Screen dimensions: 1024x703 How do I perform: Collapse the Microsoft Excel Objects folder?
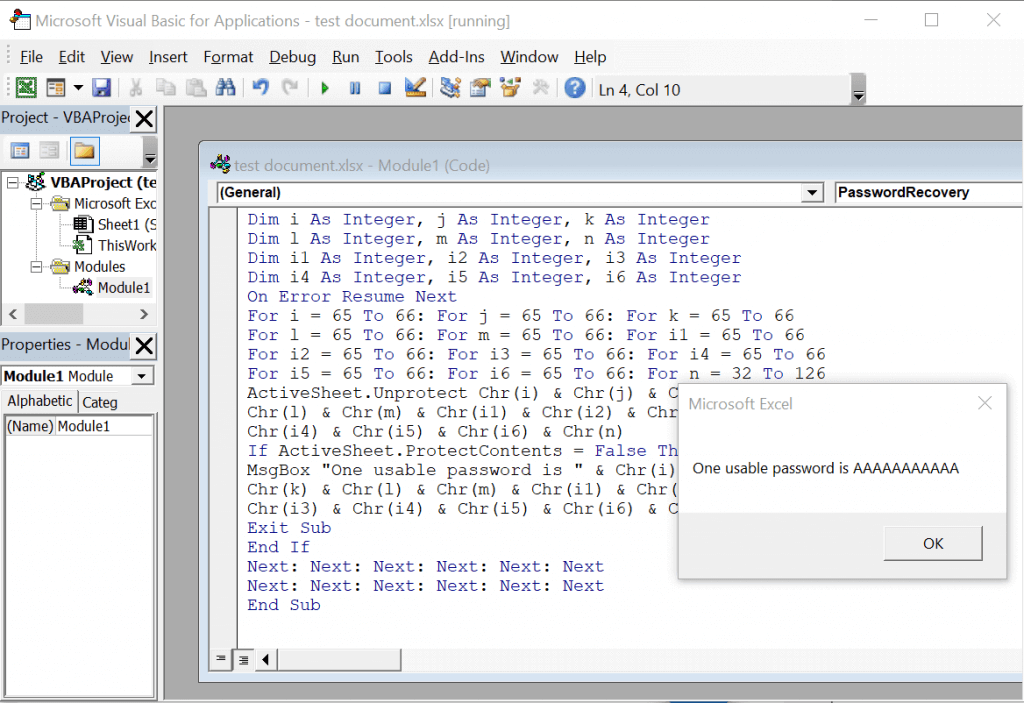pos(37,204)
